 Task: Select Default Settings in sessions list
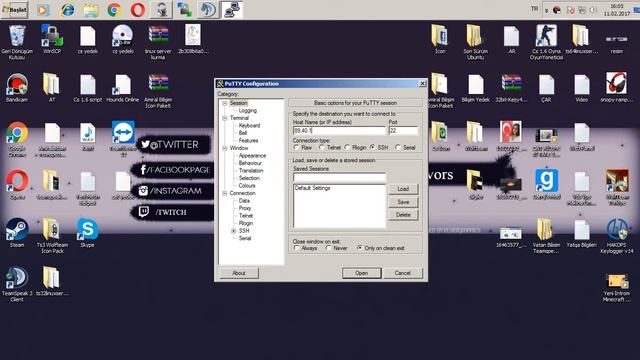pos(313,188)
